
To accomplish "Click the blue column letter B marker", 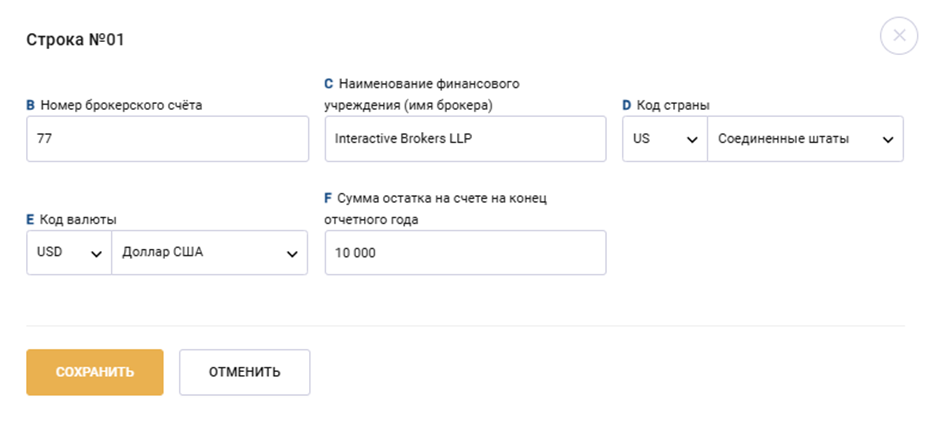I will [x=30, y=105].
